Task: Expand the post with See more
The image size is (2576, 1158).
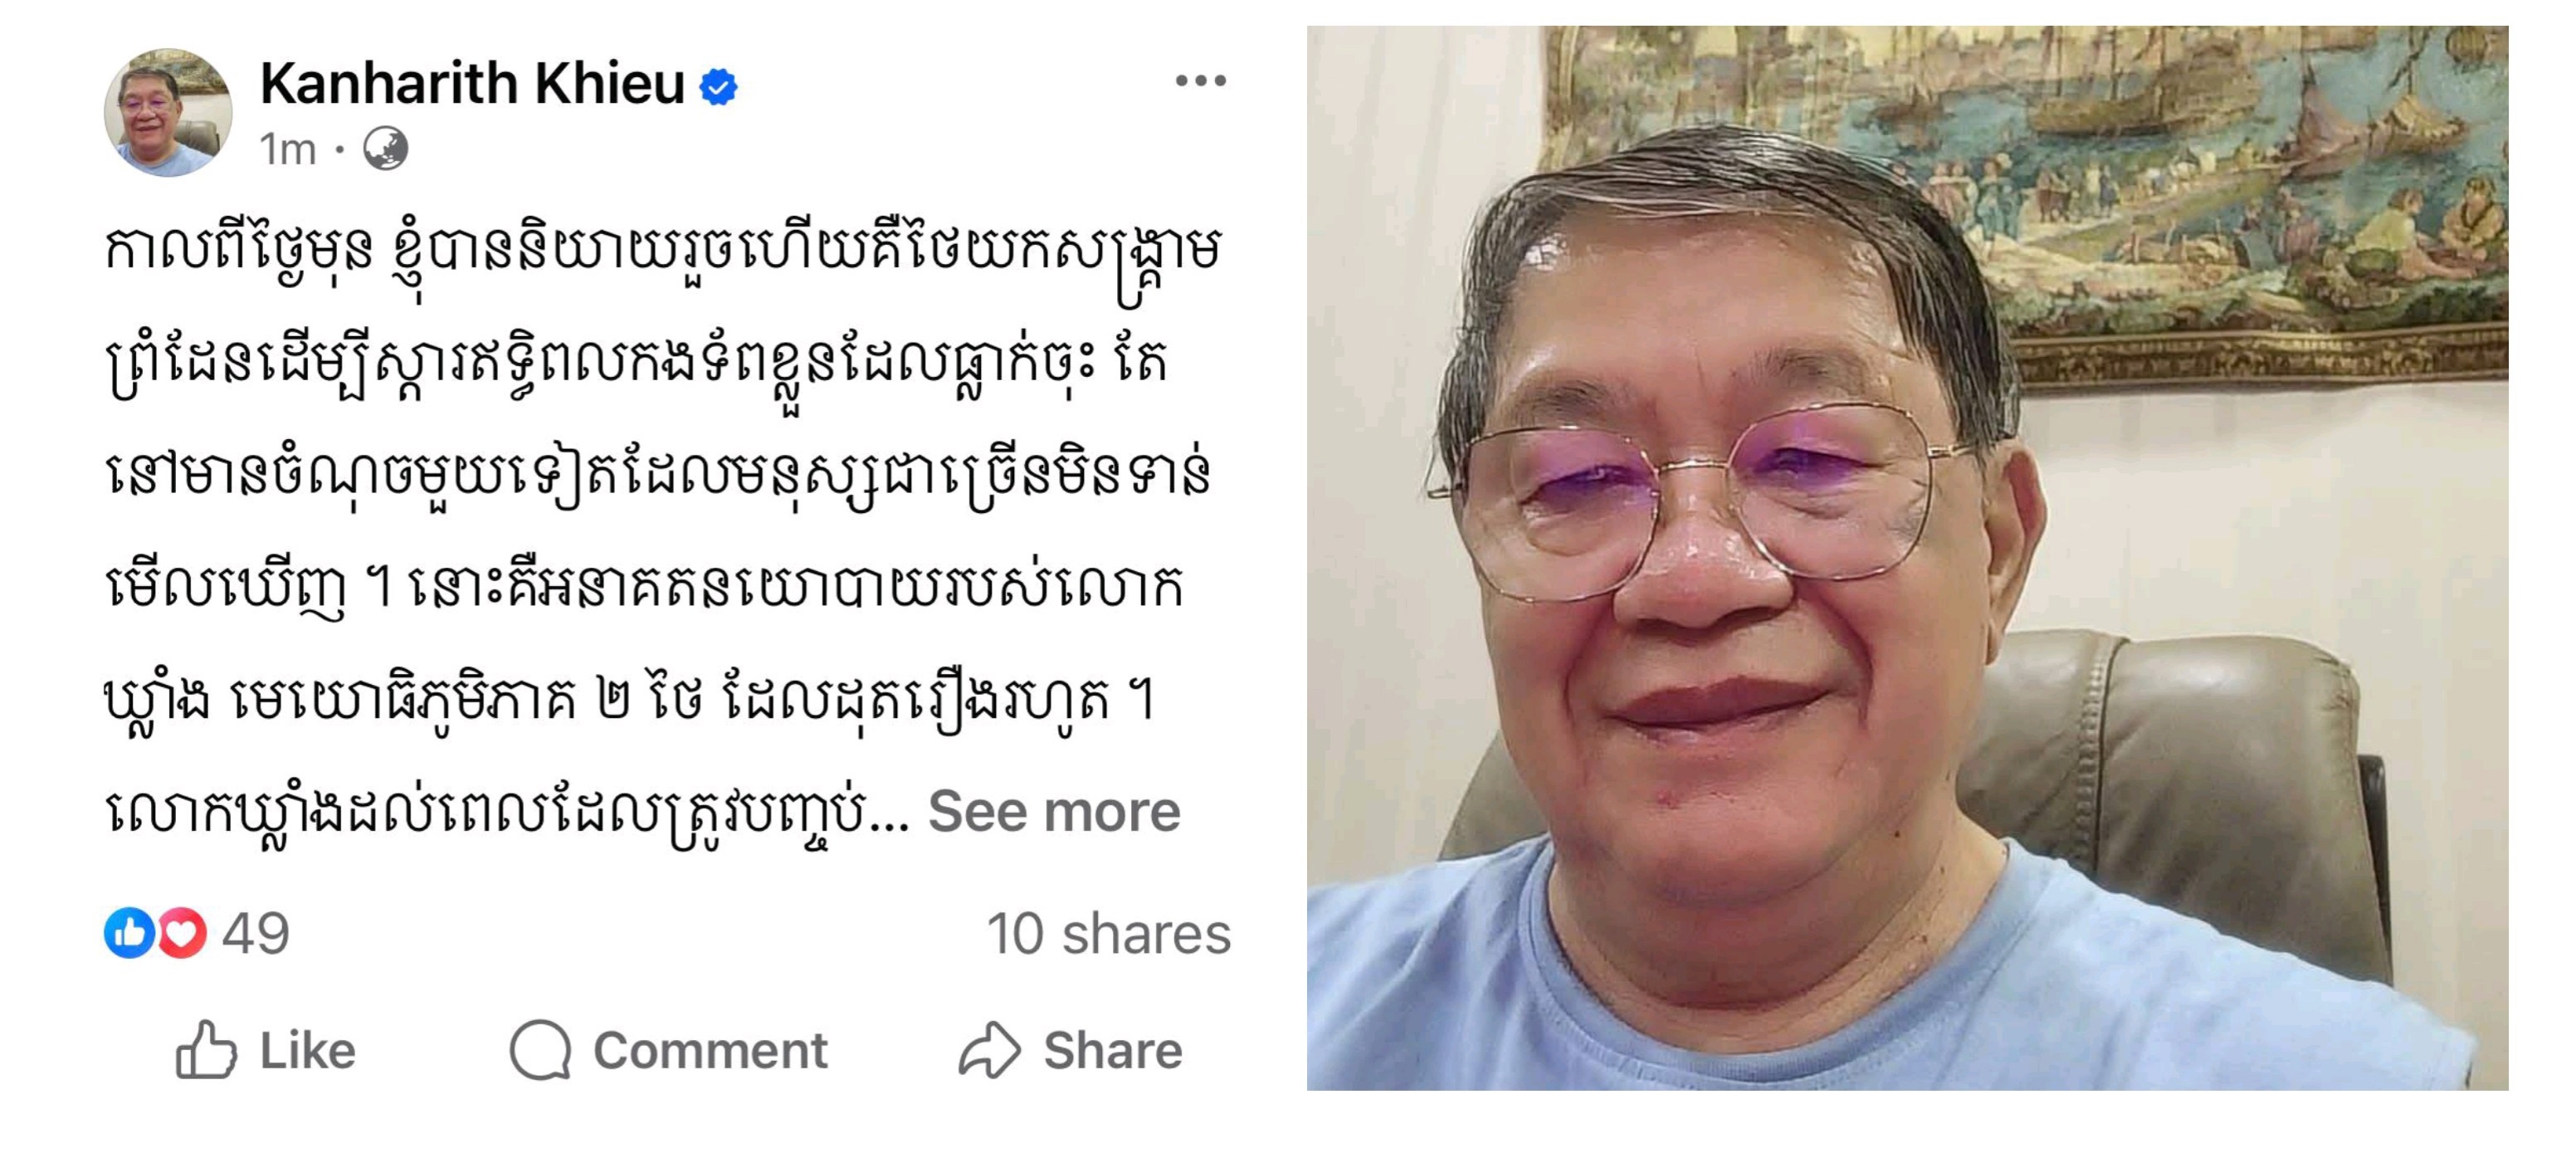Action: click(1054, 810)
